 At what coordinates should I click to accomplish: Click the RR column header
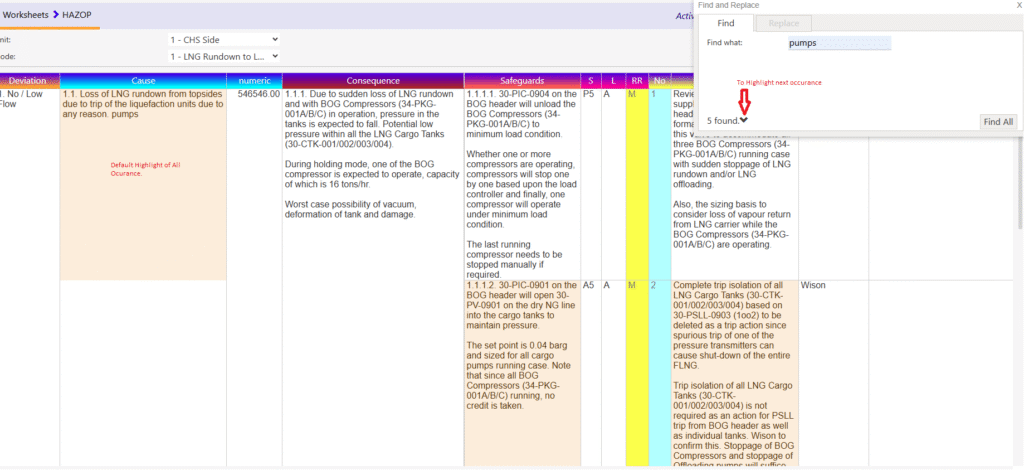pos(635,80)
